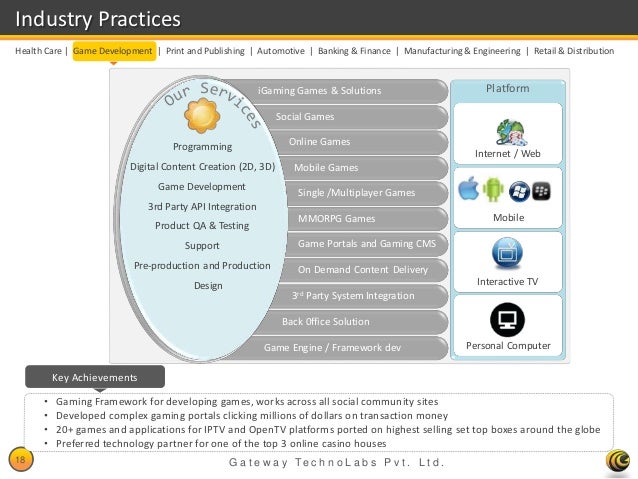638x479 pixels.
Task: Click the Apple logo icon
Action: pyautogui.click(x=468, y=188)
